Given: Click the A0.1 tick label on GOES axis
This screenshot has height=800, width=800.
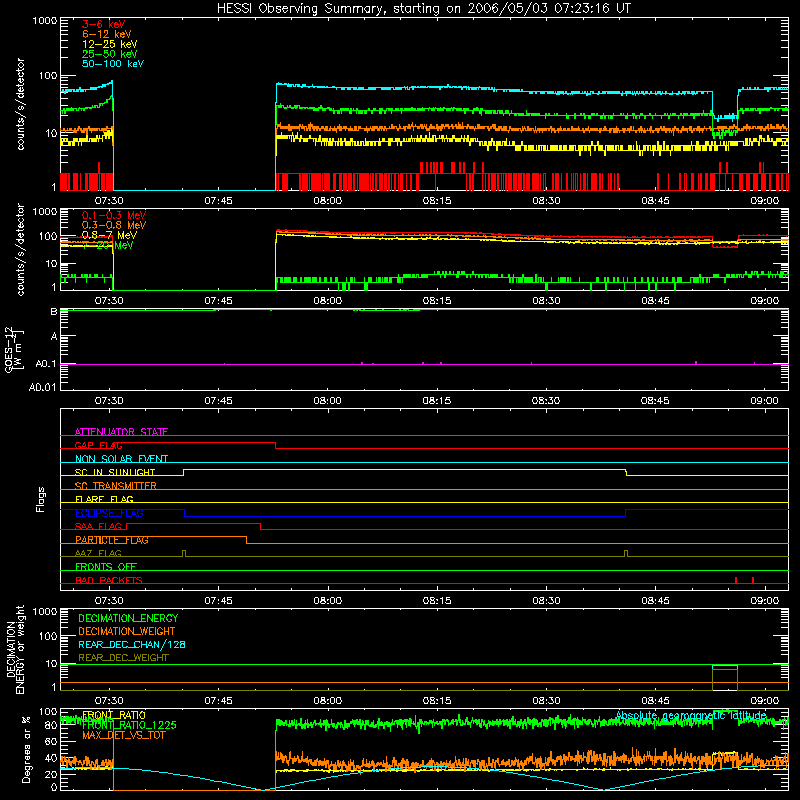Looking at the screenshot, I should 46,364.
